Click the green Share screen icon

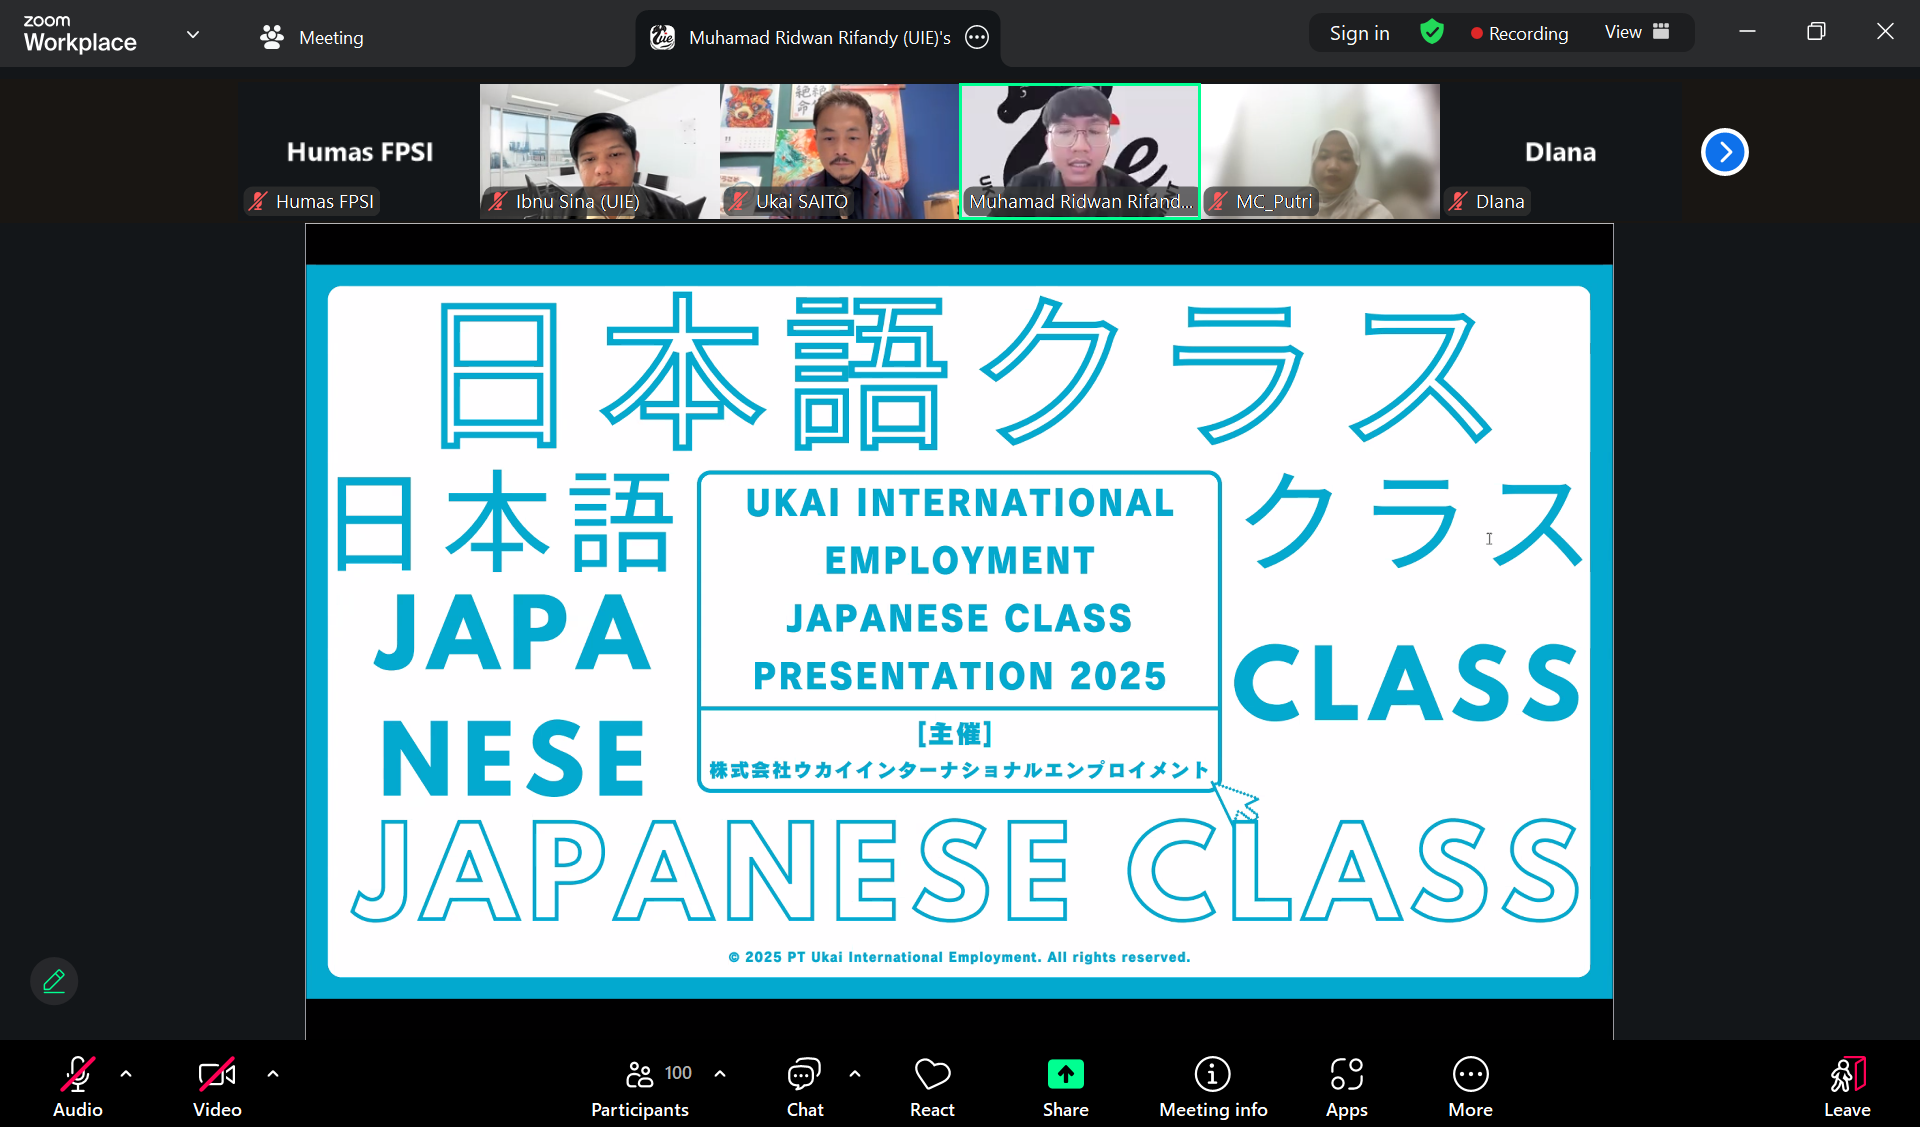[1065, 1076]
